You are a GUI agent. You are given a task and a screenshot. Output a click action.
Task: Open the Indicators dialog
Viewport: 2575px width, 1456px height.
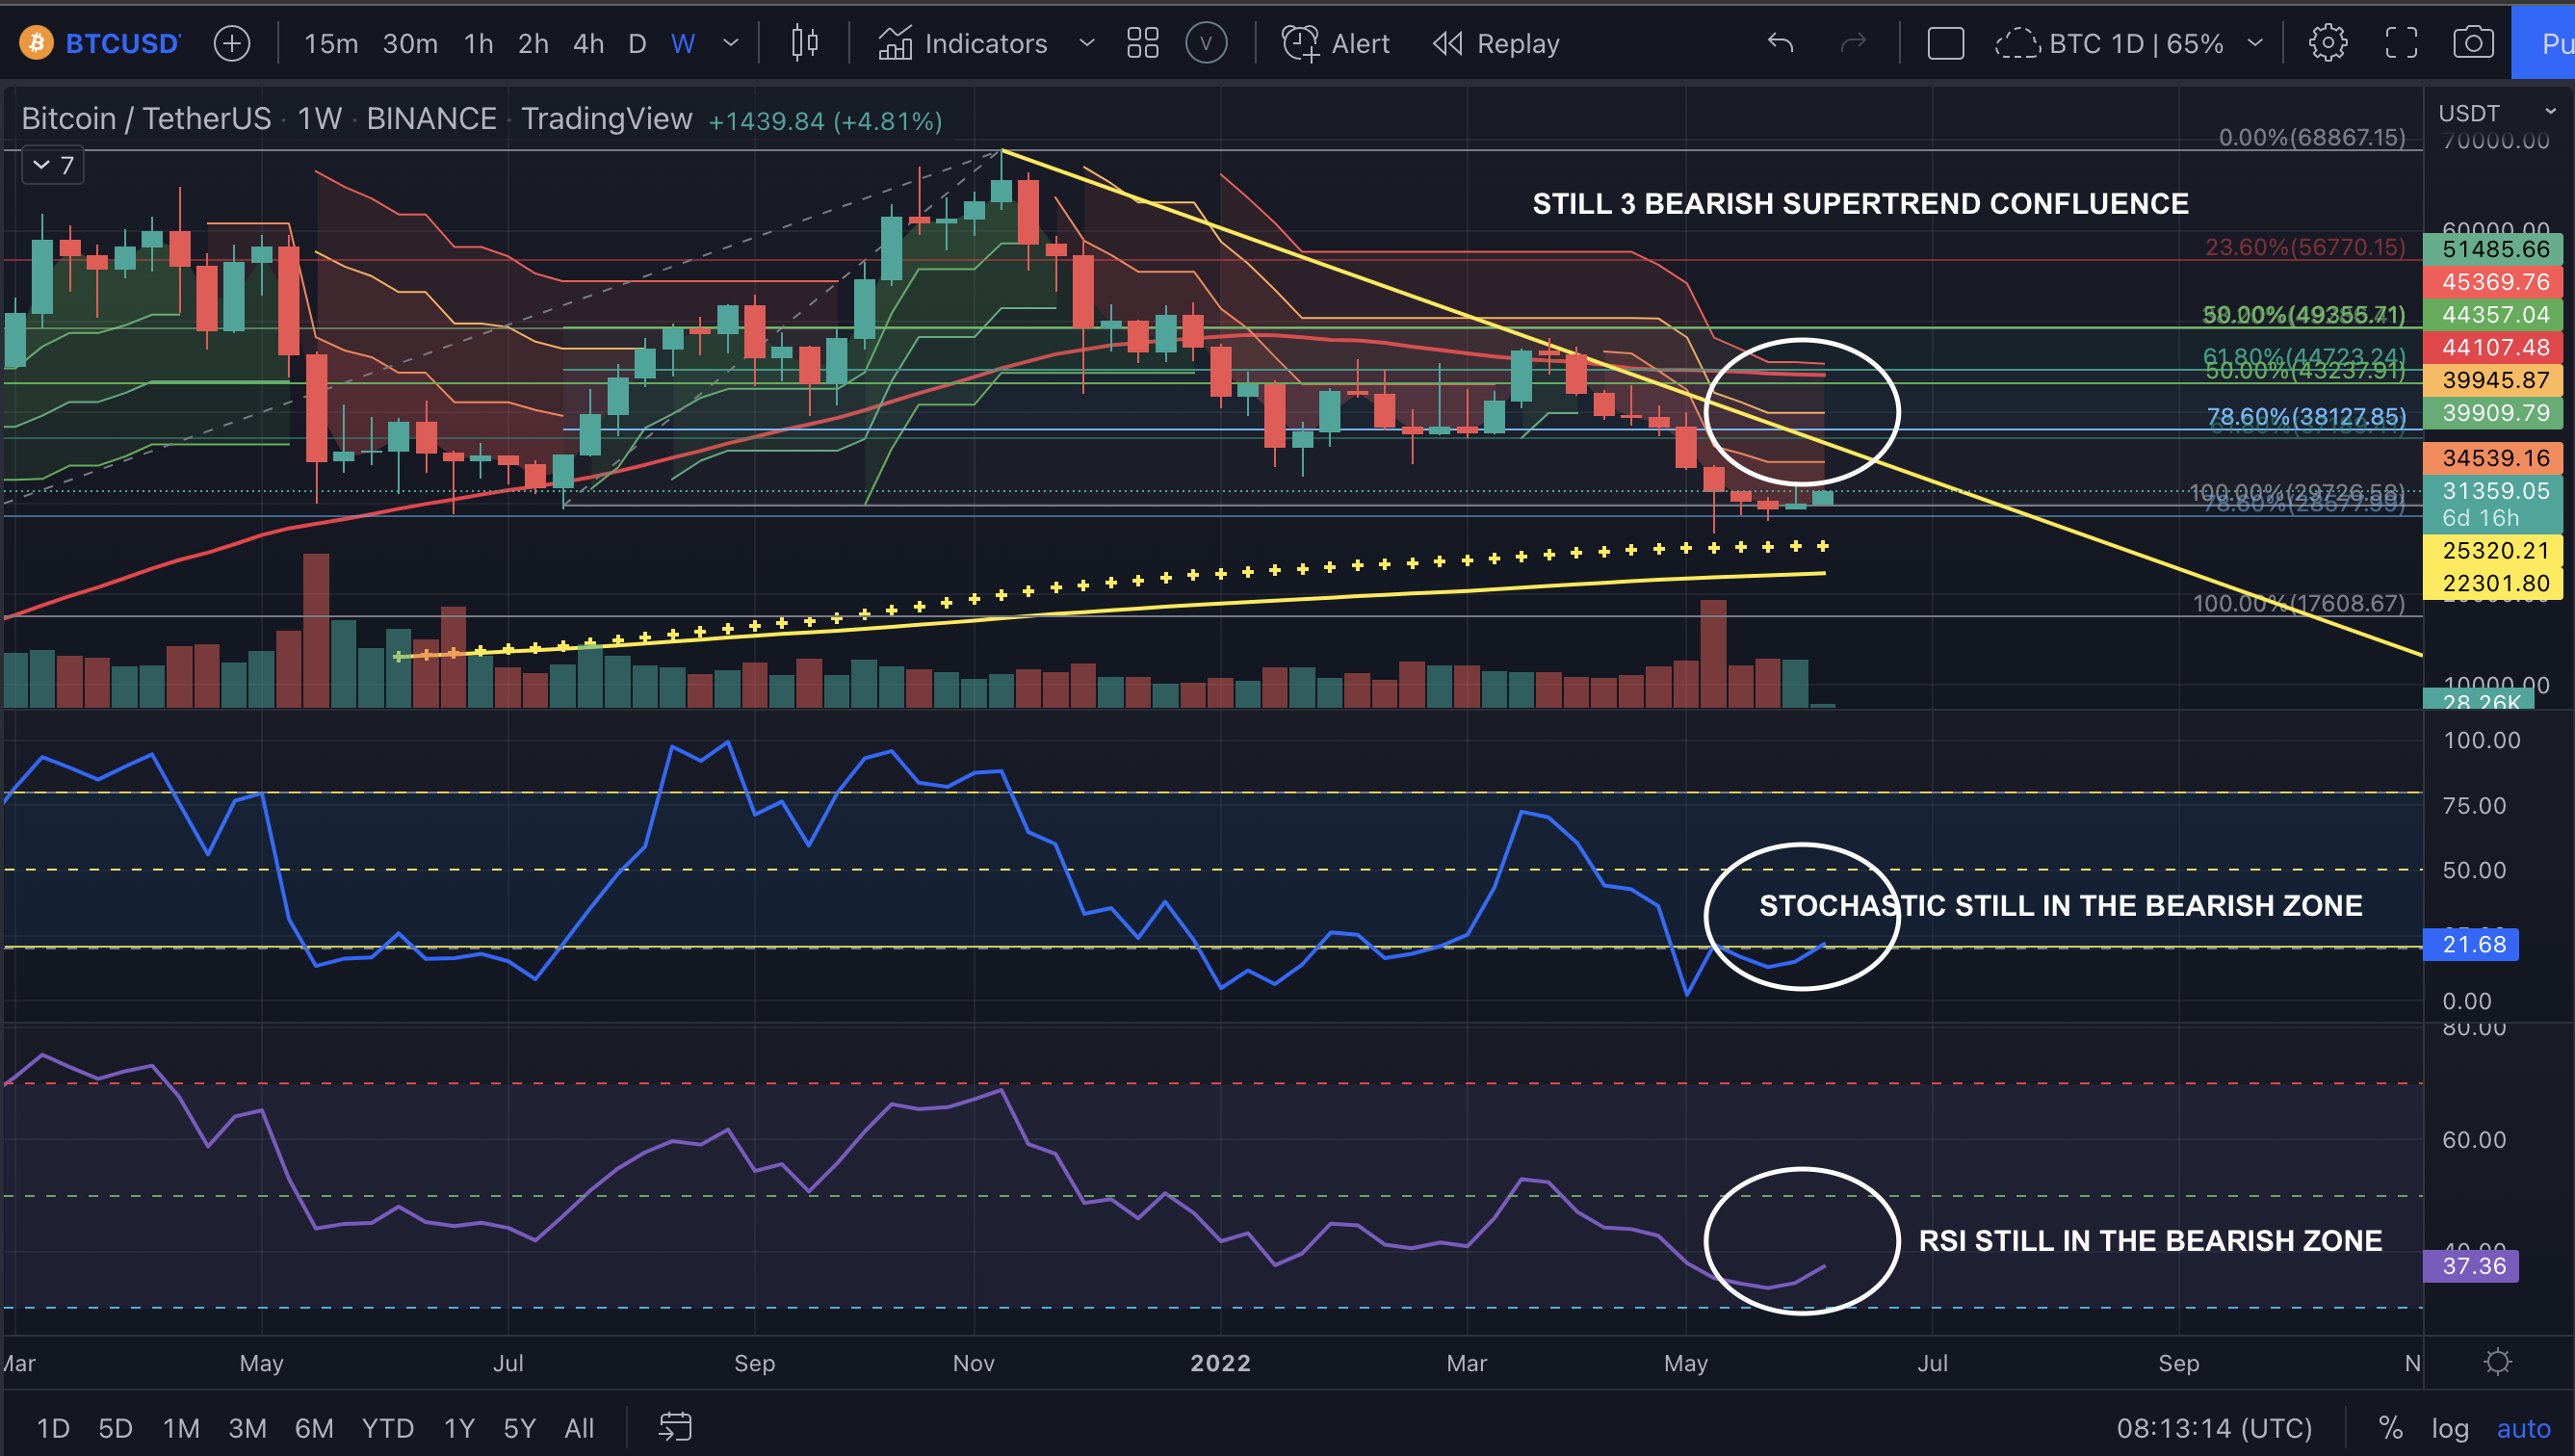[963, 43]
